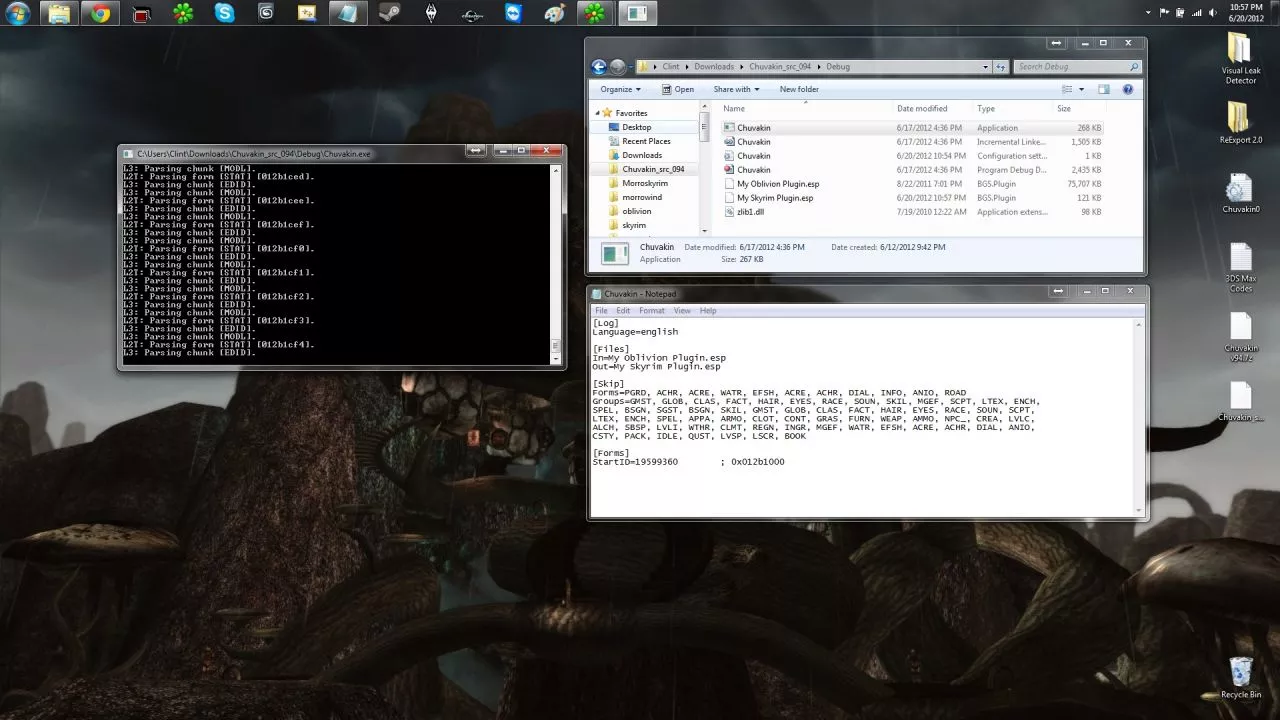Open the Notepad Format menu
The height and width of the screenshot is (720, 1280).
point(652,311)
